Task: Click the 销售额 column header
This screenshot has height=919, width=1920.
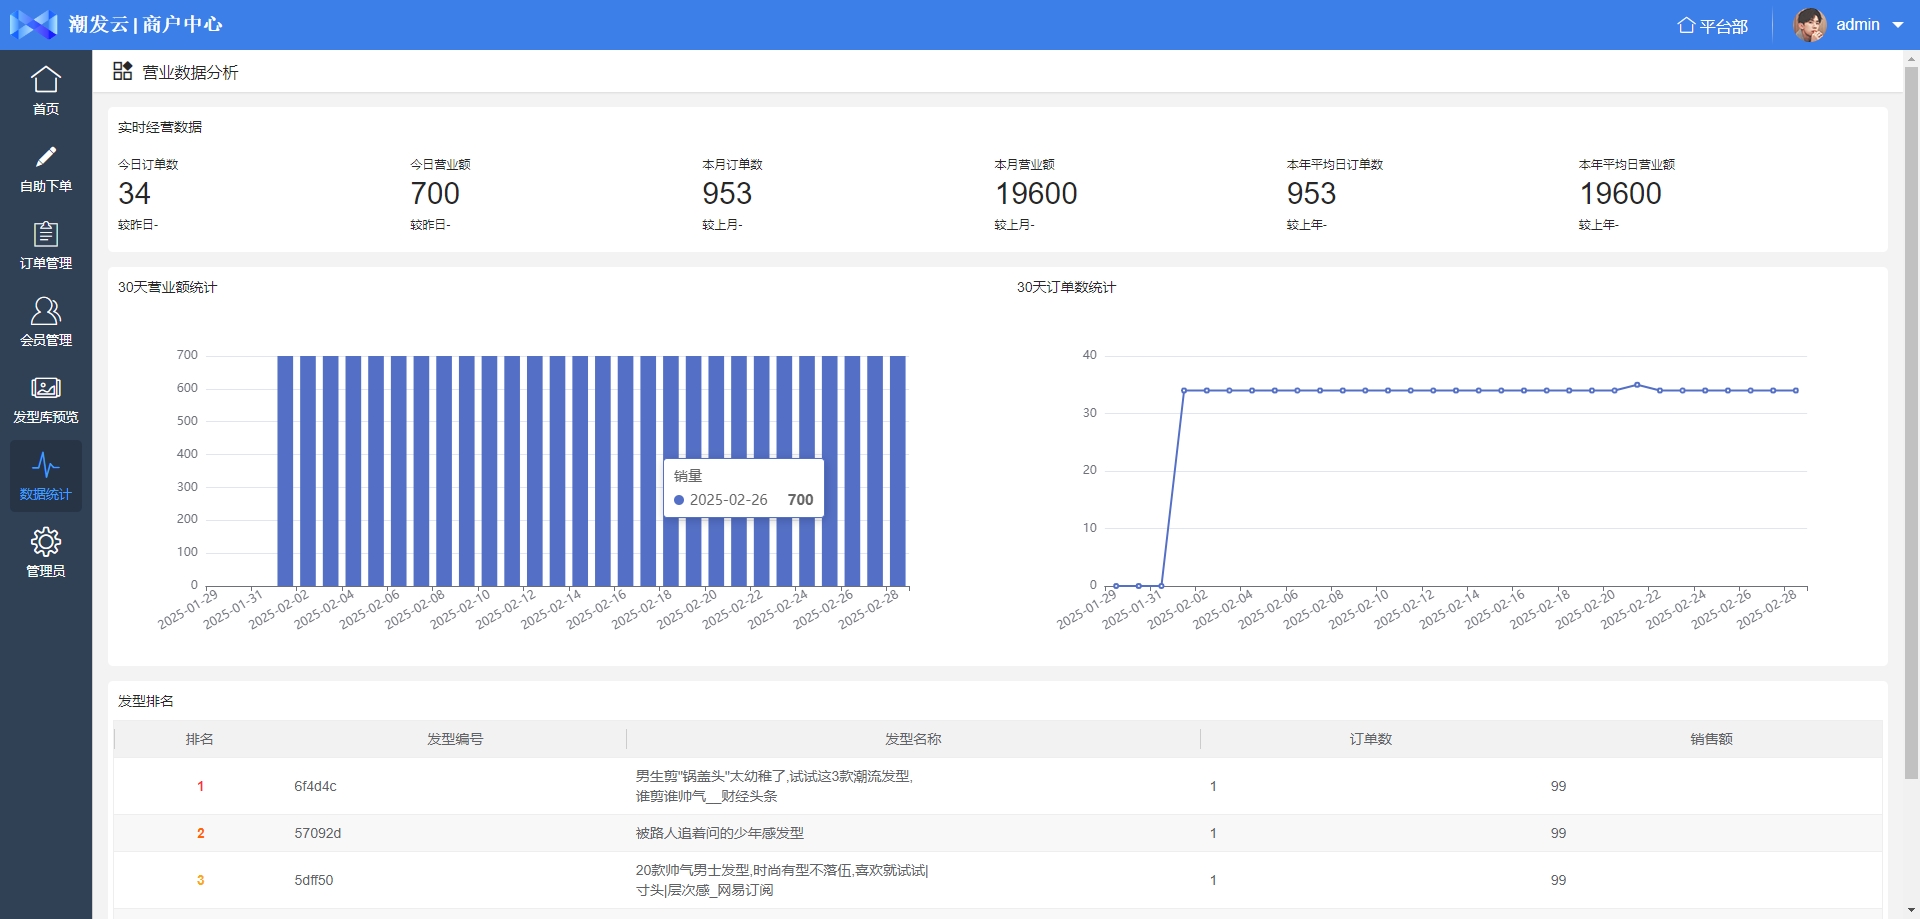Action: pos(1711,739)
